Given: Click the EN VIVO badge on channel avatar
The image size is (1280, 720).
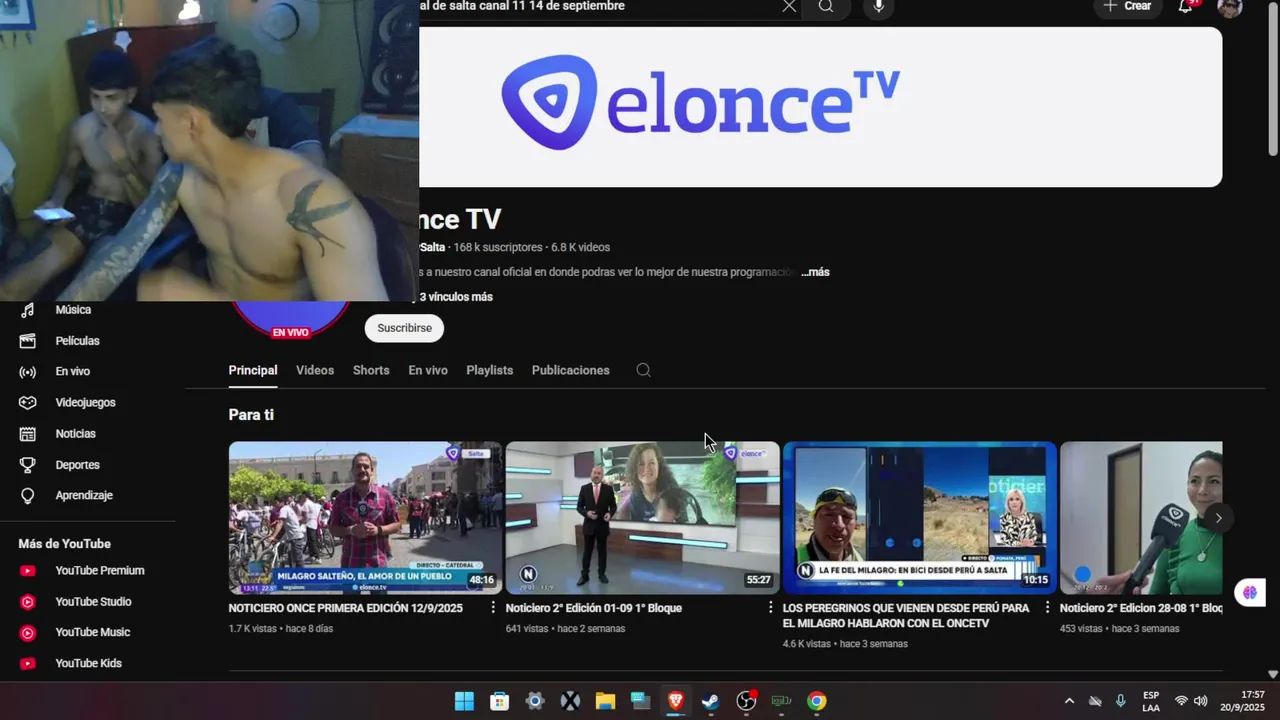Looking at the screenshot, I should click(x=290, y=332).
